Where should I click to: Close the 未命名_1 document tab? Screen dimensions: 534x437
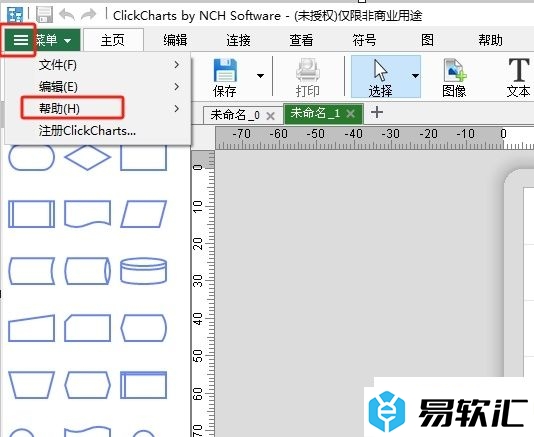(351, 113)
